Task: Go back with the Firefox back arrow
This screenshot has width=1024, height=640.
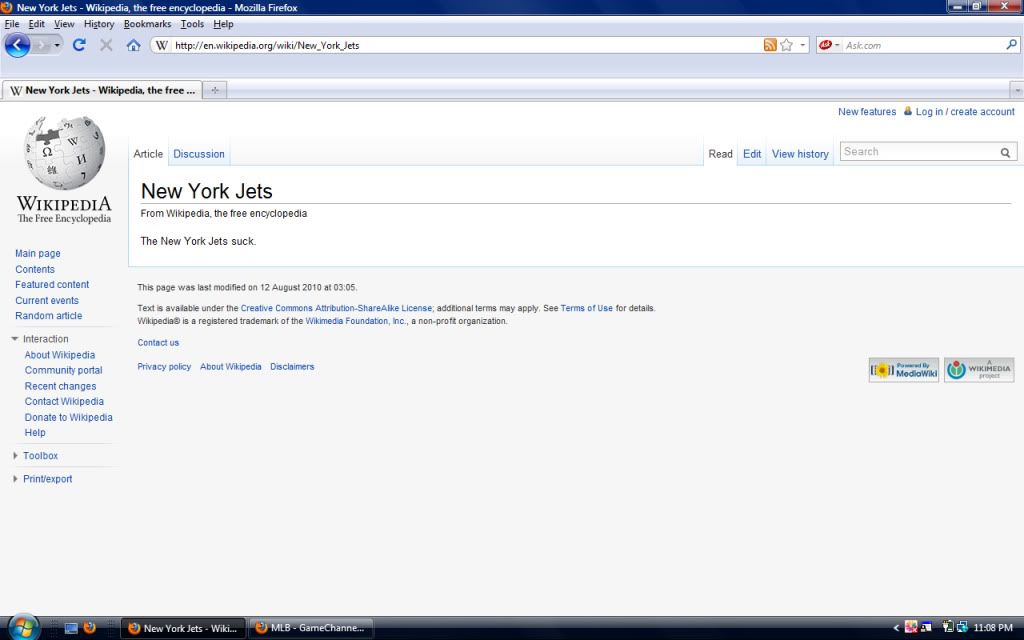Action: 18,45
